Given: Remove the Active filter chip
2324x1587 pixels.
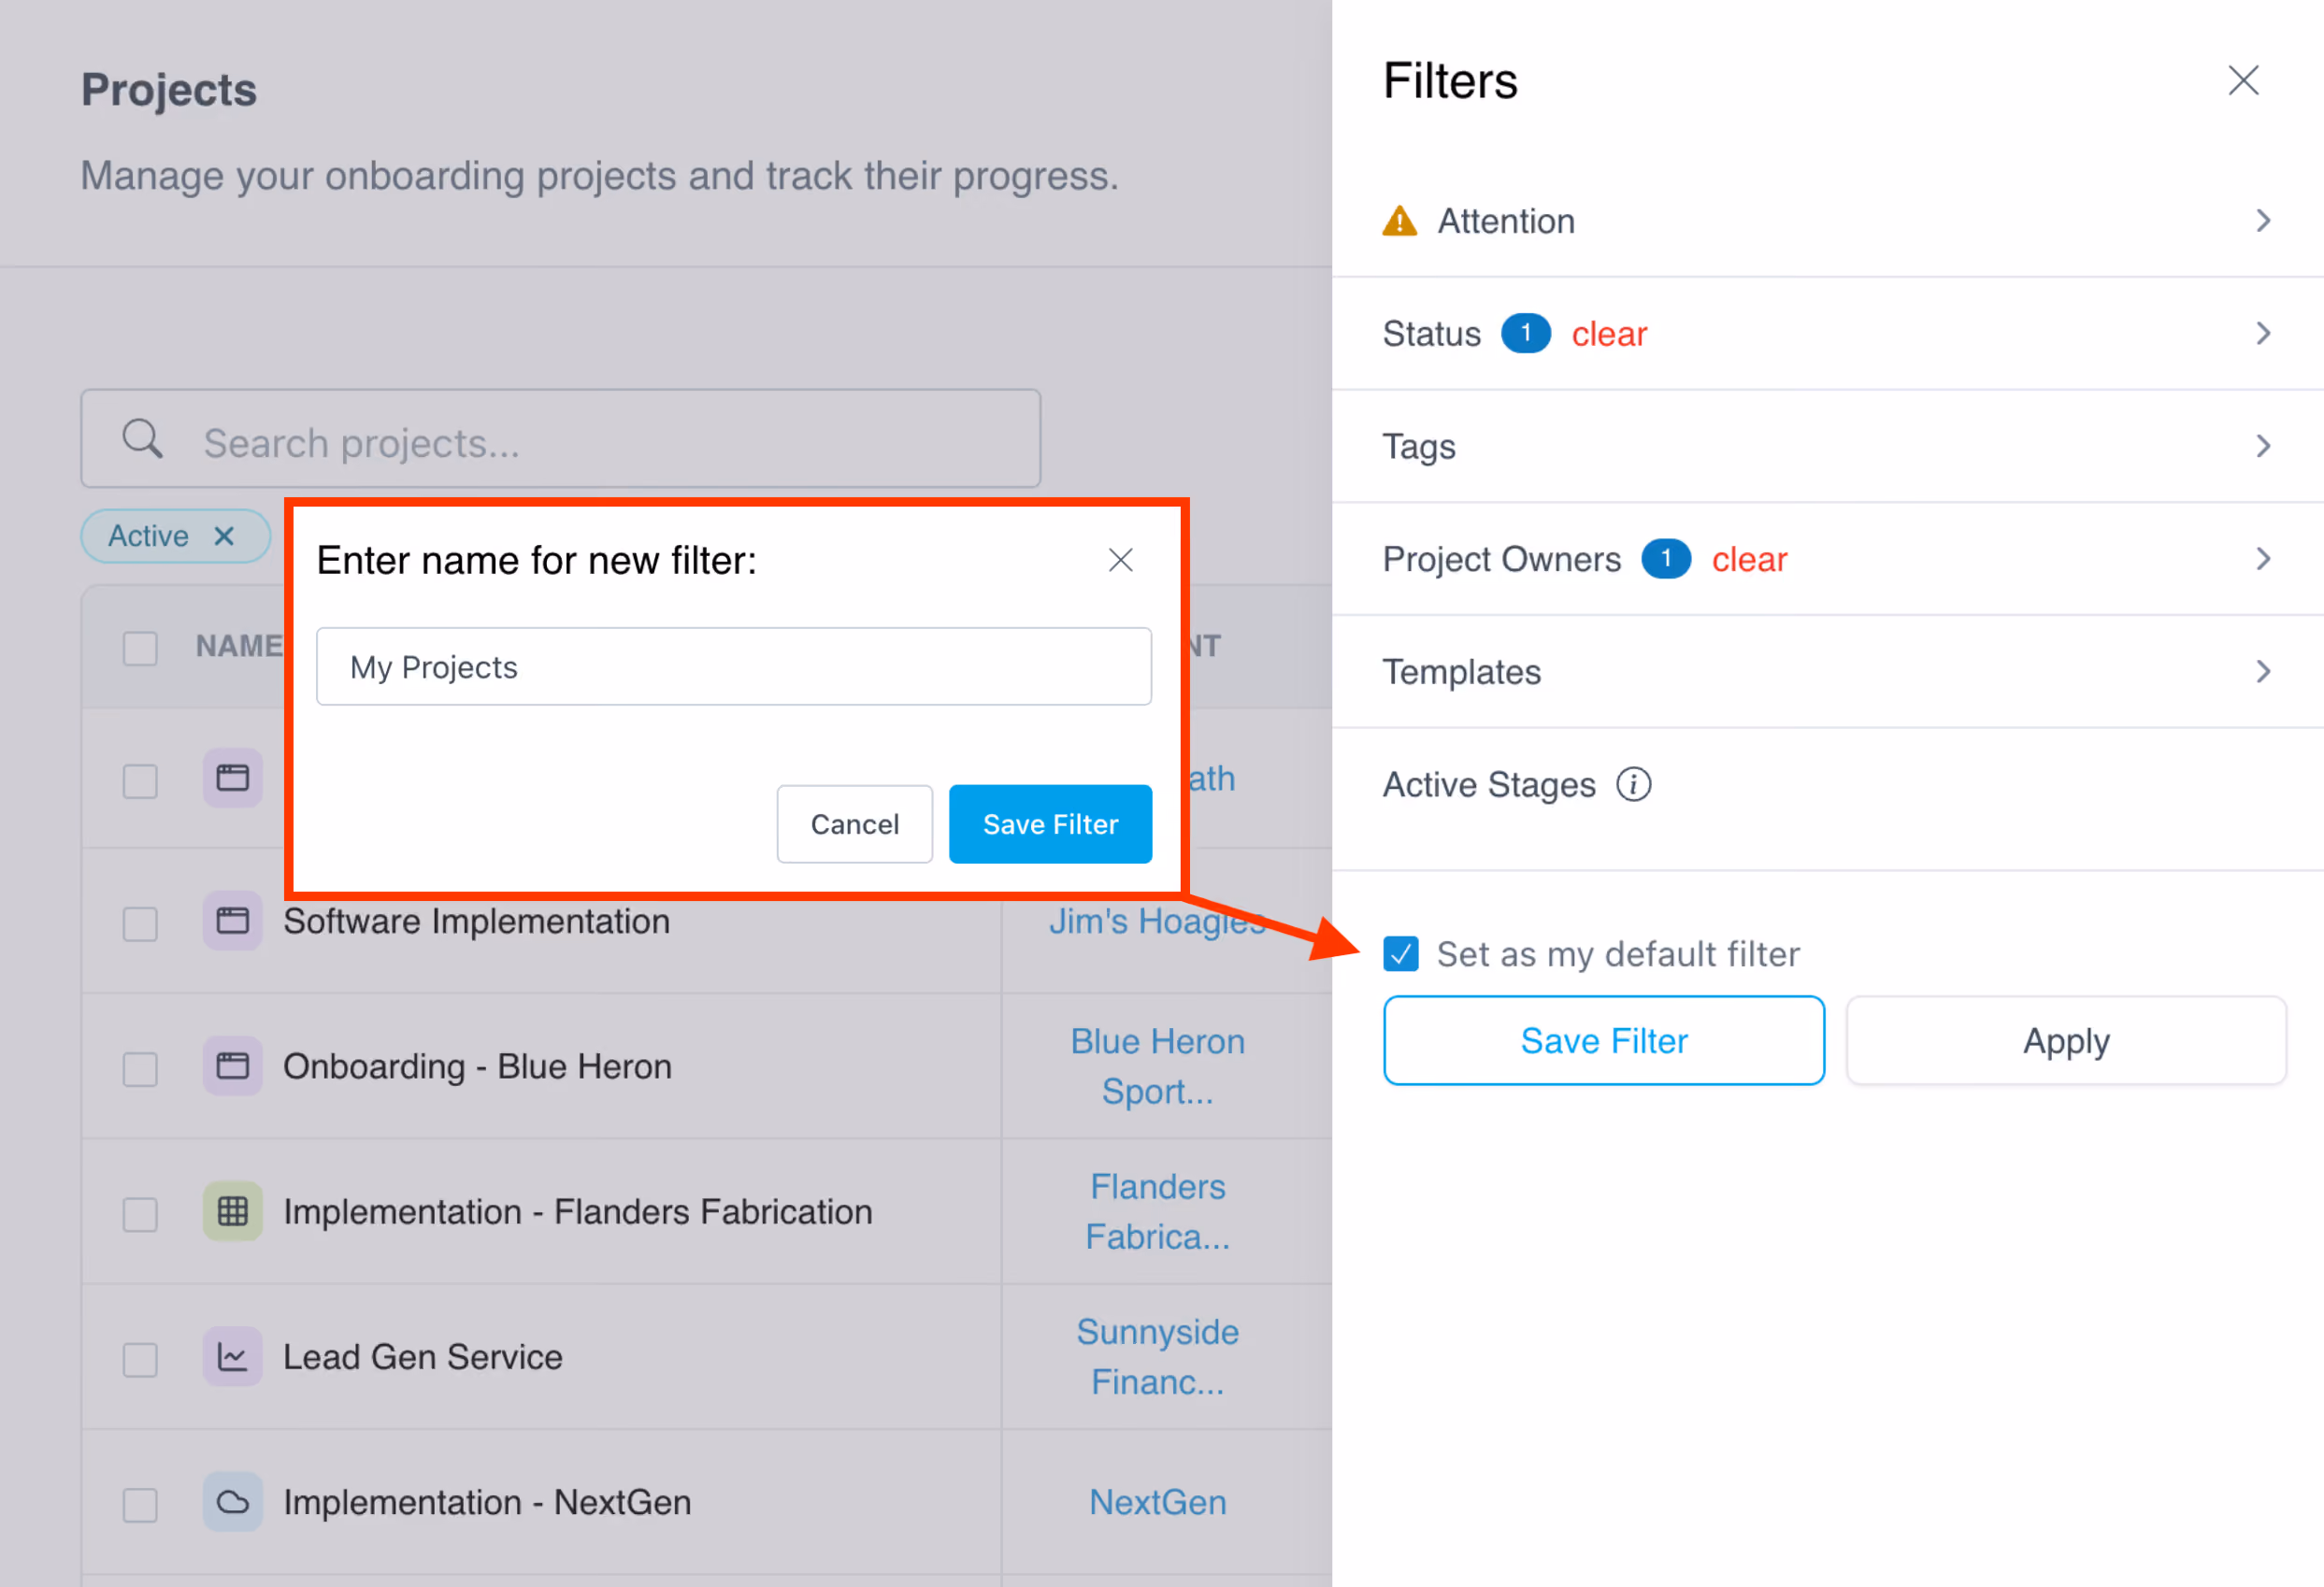Looking at the screenshot, I should (224, 536).
